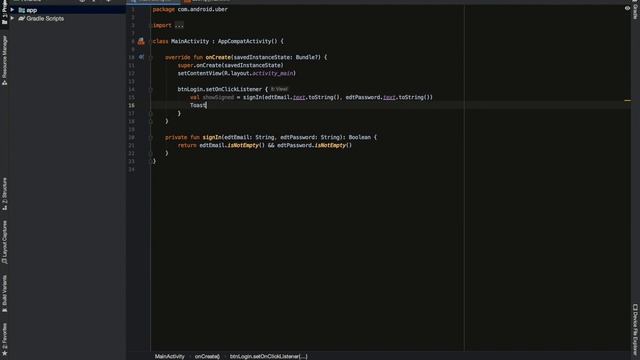640x360 pixels.
Task: Click the onCreate function name
Action: 218,57
